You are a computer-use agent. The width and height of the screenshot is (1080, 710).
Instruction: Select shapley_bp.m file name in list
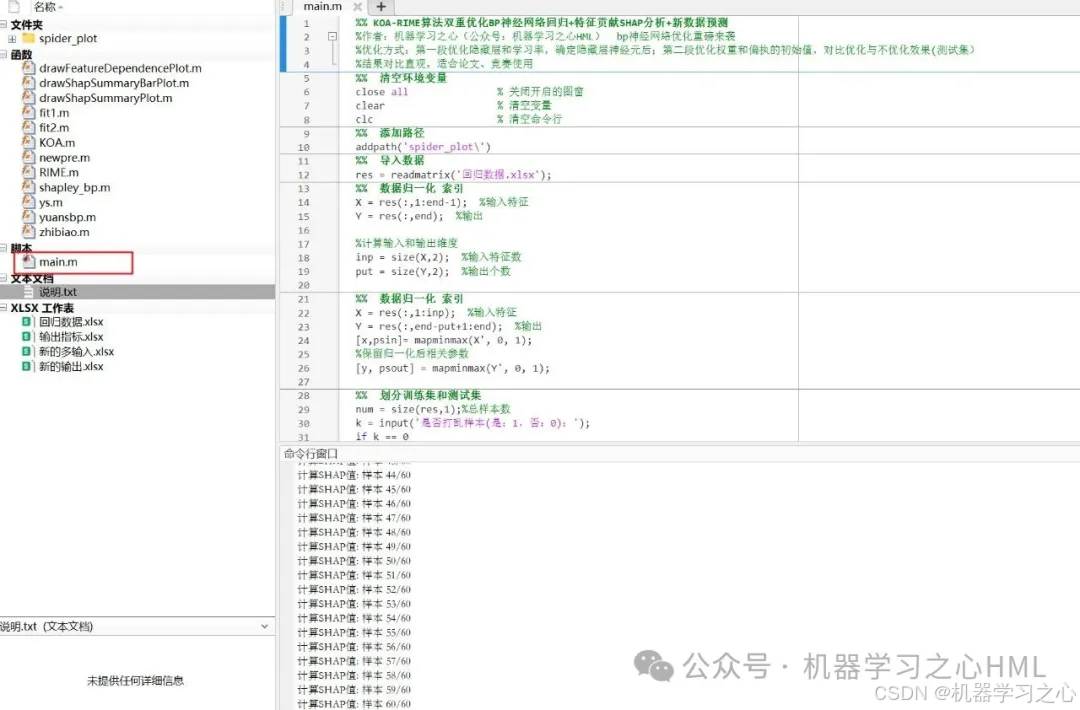pyautogui.click(x=75, y=187)
